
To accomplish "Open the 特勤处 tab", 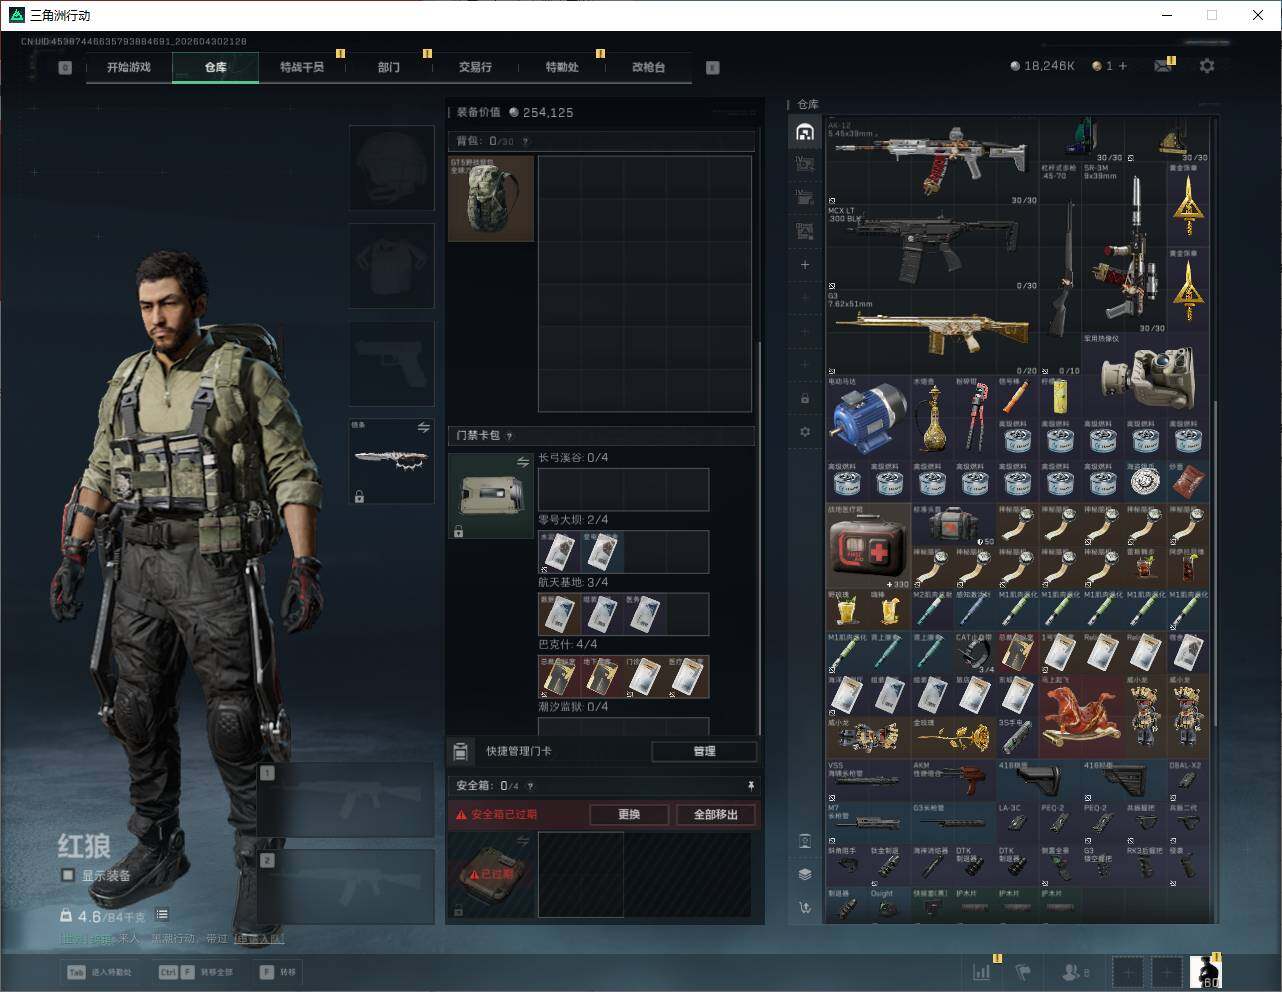I will tap(562, 67).
